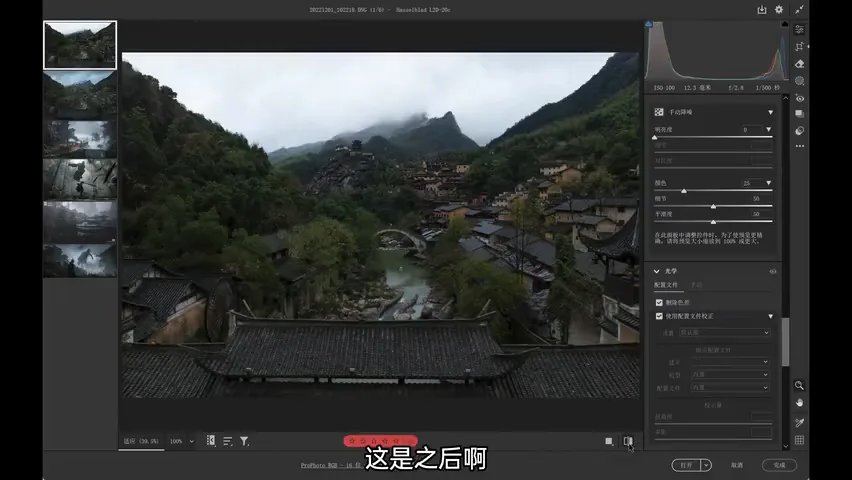The width and height of the screenshot is (852, 480).
Task: Click the filmstrip filter funnel icon
Action: pyautogui.click(x=245, y=441)
